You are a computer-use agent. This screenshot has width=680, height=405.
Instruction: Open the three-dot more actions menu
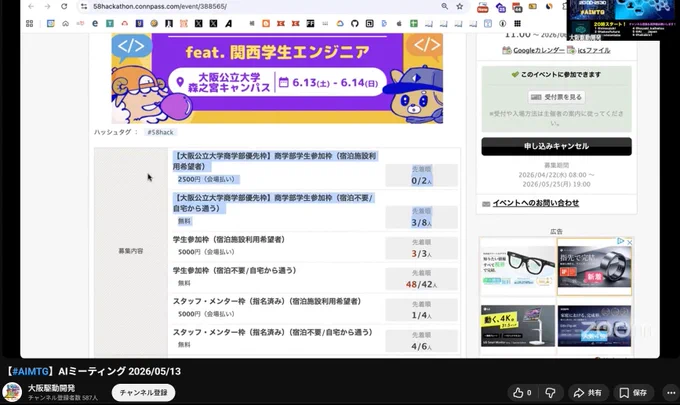(671, 393)
